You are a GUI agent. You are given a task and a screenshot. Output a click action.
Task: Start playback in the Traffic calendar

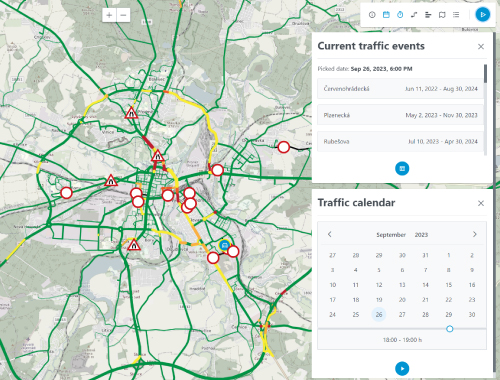tap(402, 369)
